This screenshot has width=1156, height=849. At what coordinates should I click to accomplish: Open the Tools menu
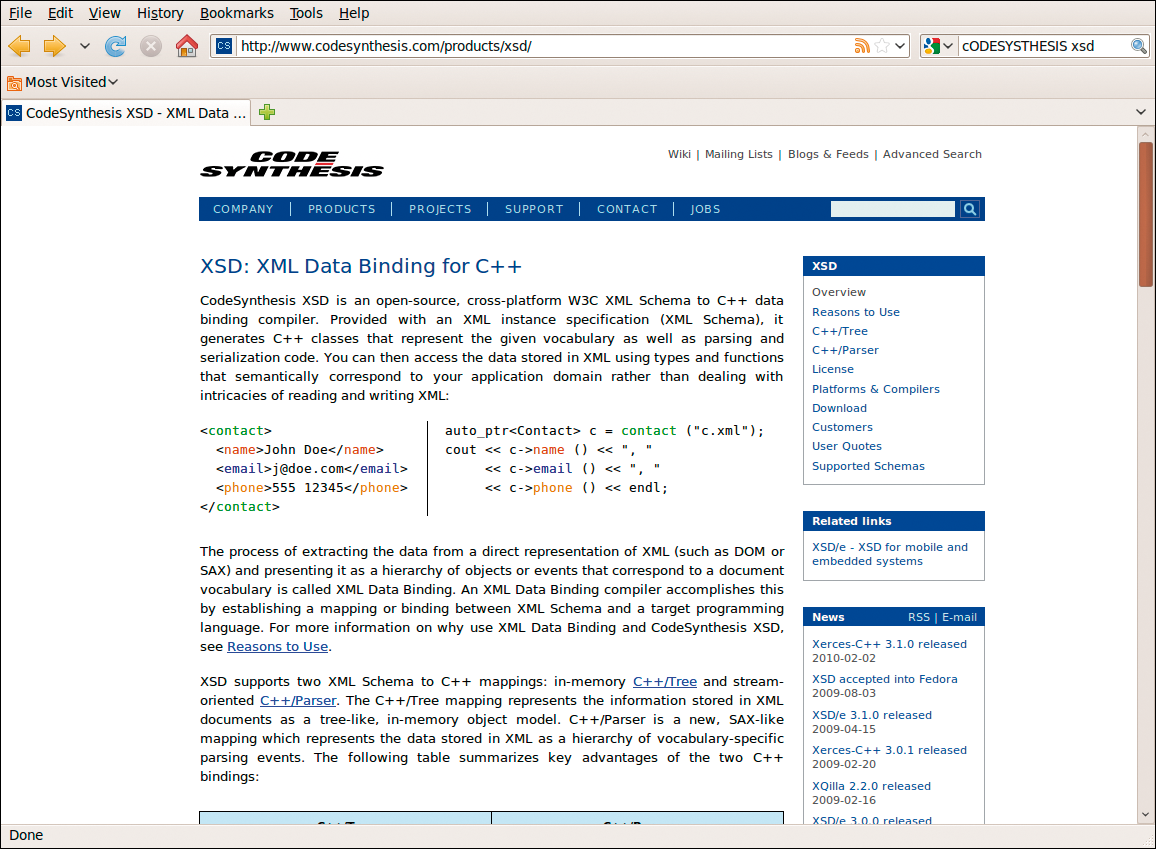306,13
